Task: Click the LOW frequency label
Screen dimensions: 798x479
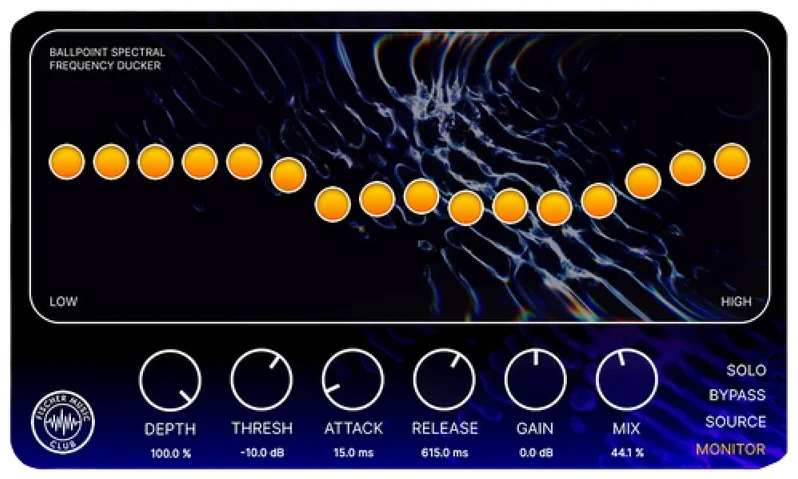Action: click(64, 301)
